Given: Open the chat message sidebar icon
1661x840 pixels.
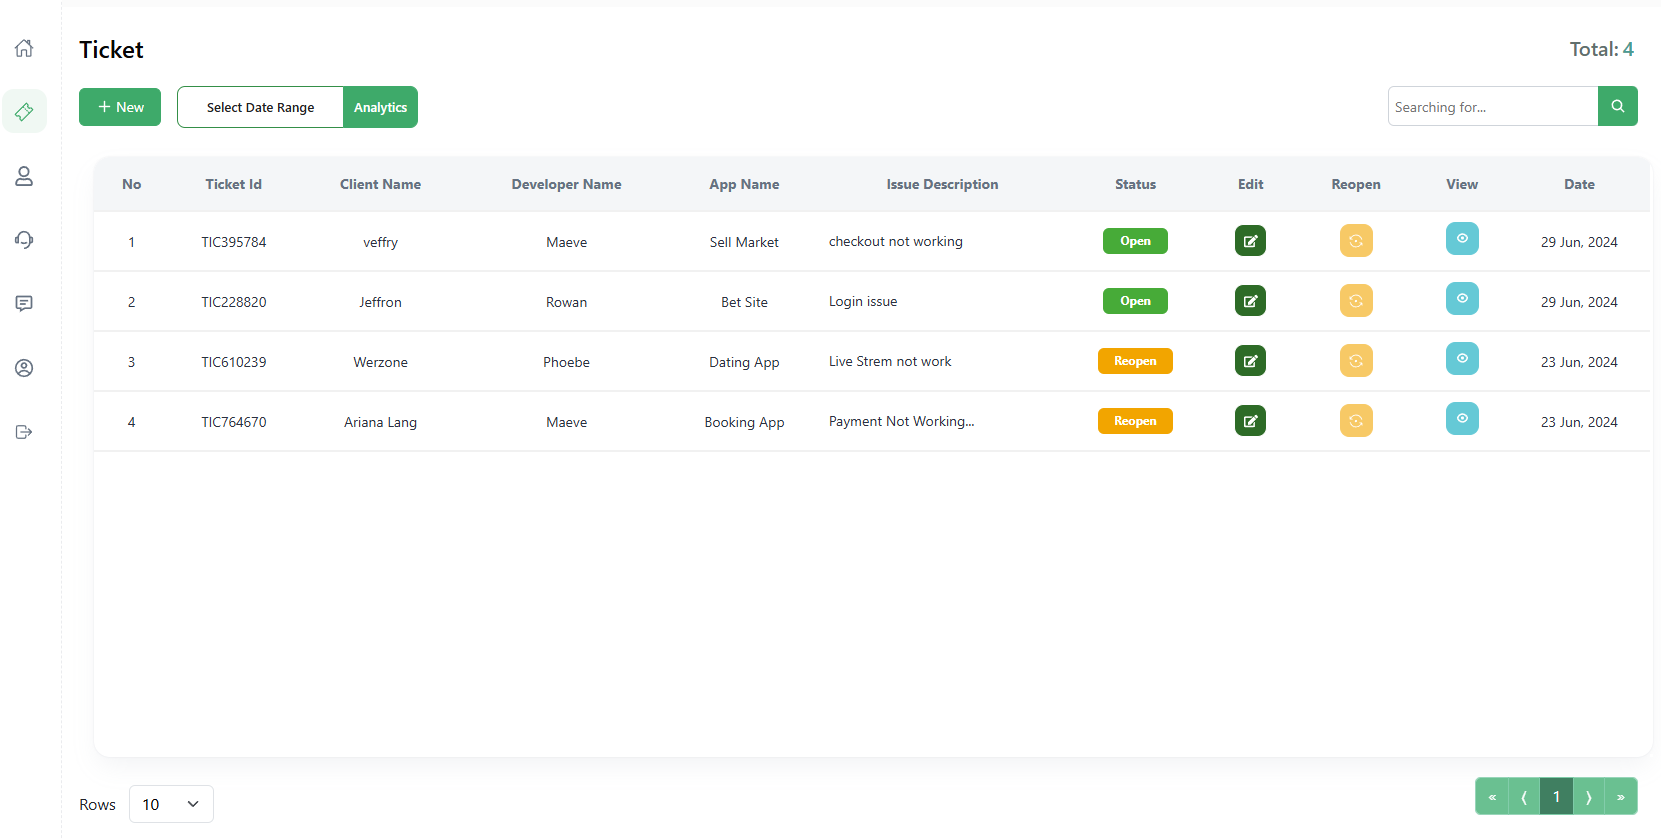Looking at the screenshot, I should coord(24,304).
